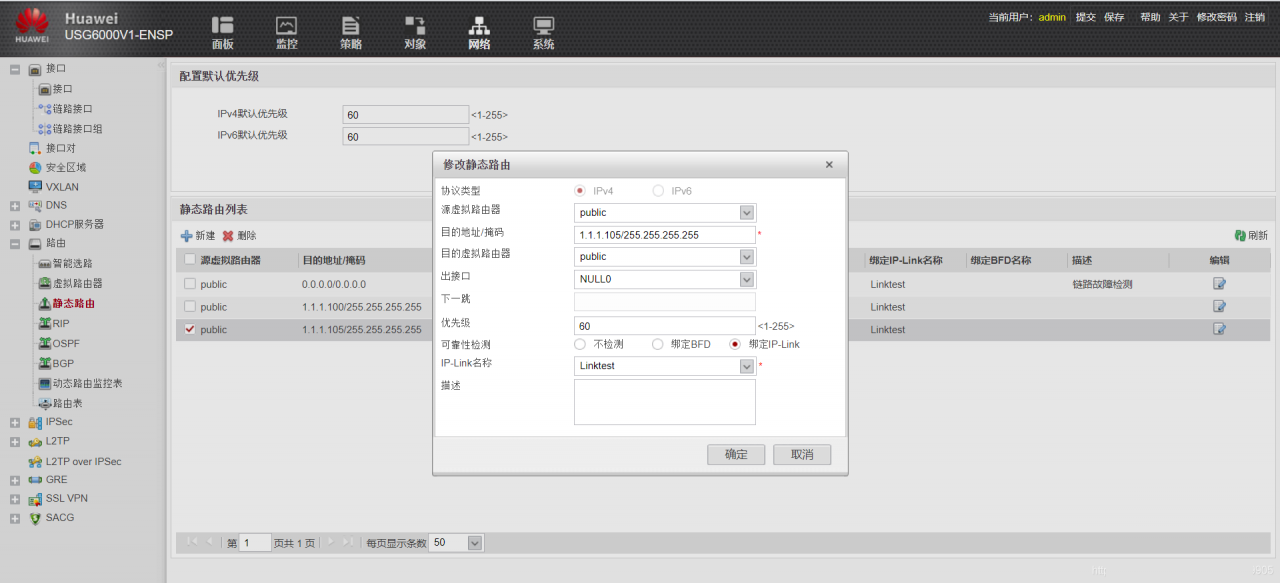
Task: Click the 优先级 input field
Action: pyautogui.click(x=664, y=326)
